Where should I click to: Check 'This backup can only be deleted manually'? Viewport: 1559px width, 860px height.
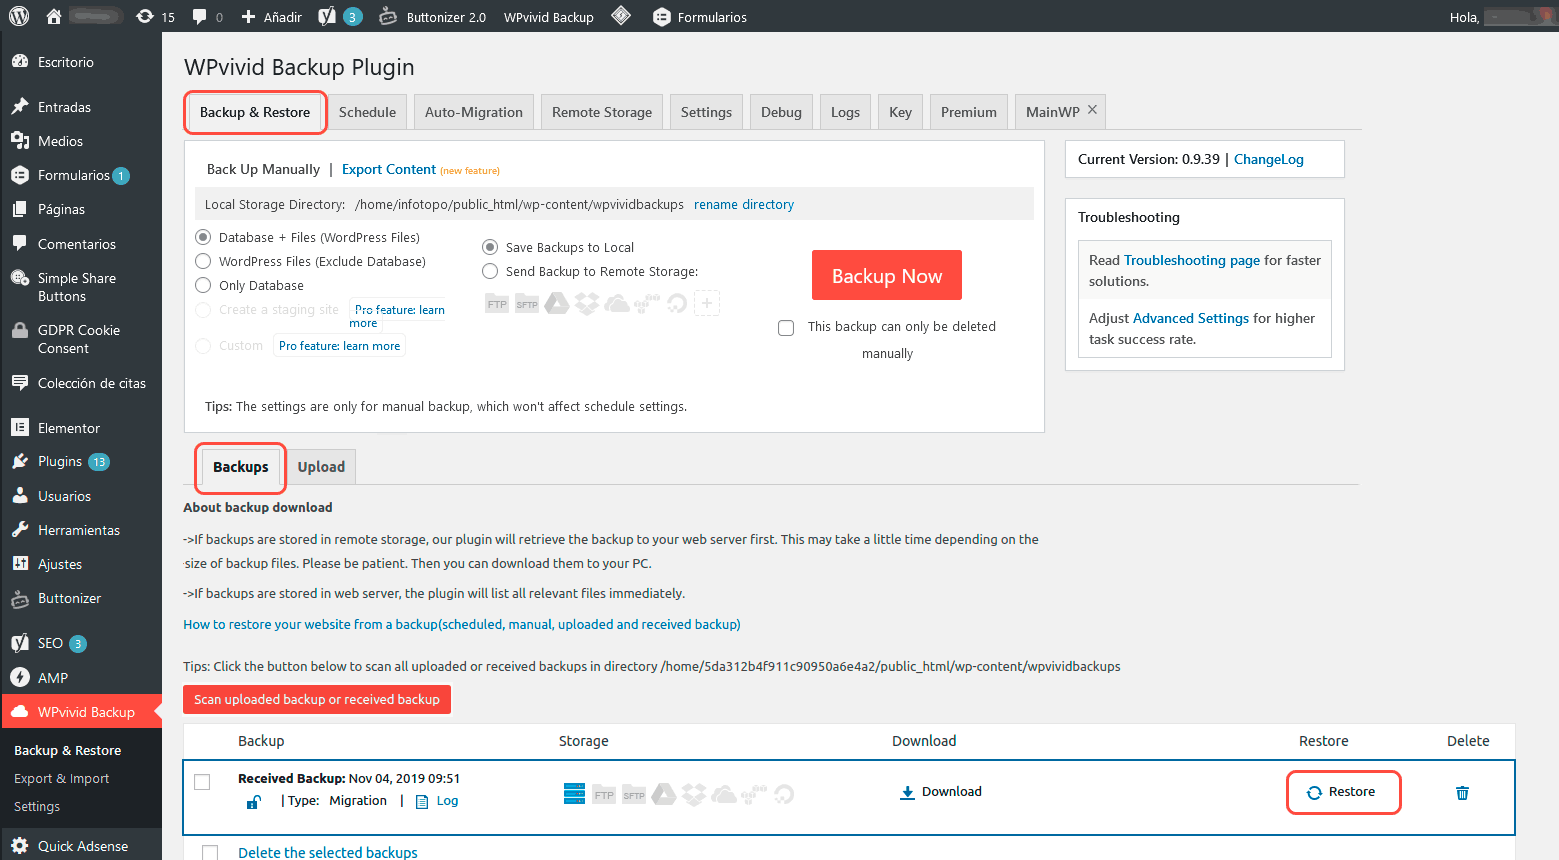[x=786, y=328]
